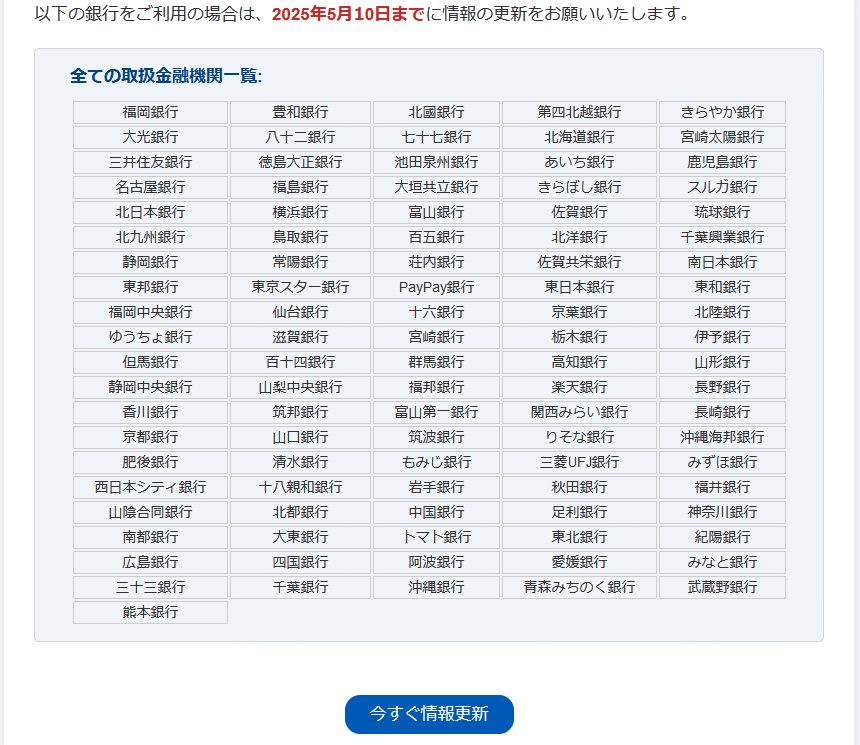Choose 静岡銀行 from the list
Screen dimensions: 860x745
tap(150, 262)
